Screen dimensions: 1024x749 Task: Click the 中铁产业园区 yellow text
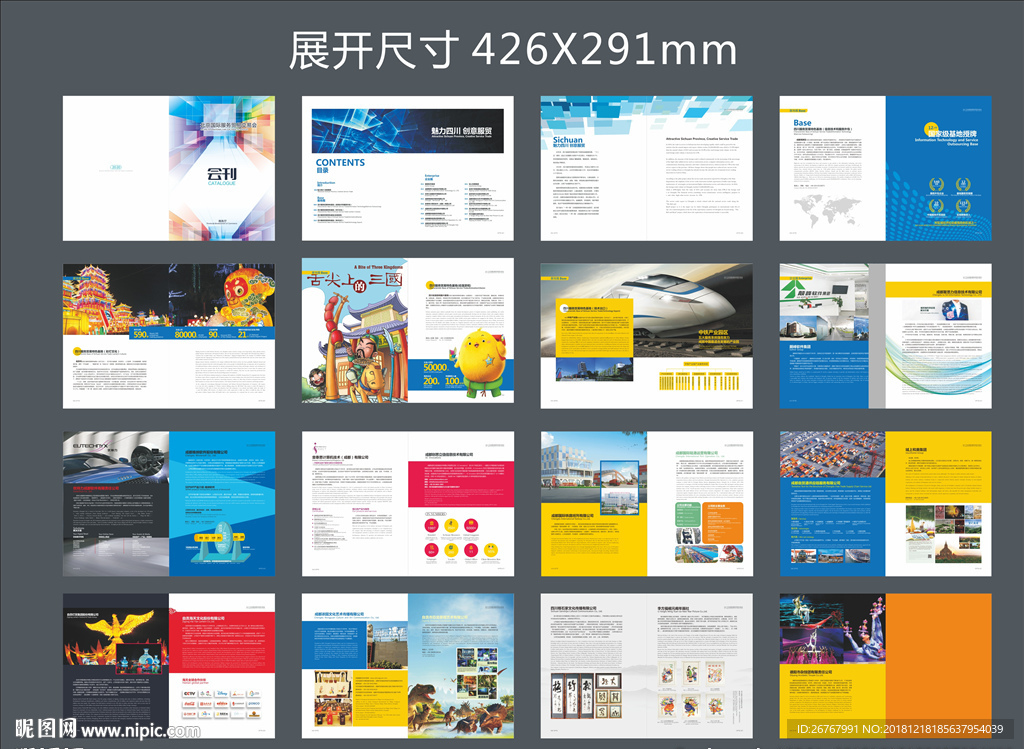click(x=713, y=332)
